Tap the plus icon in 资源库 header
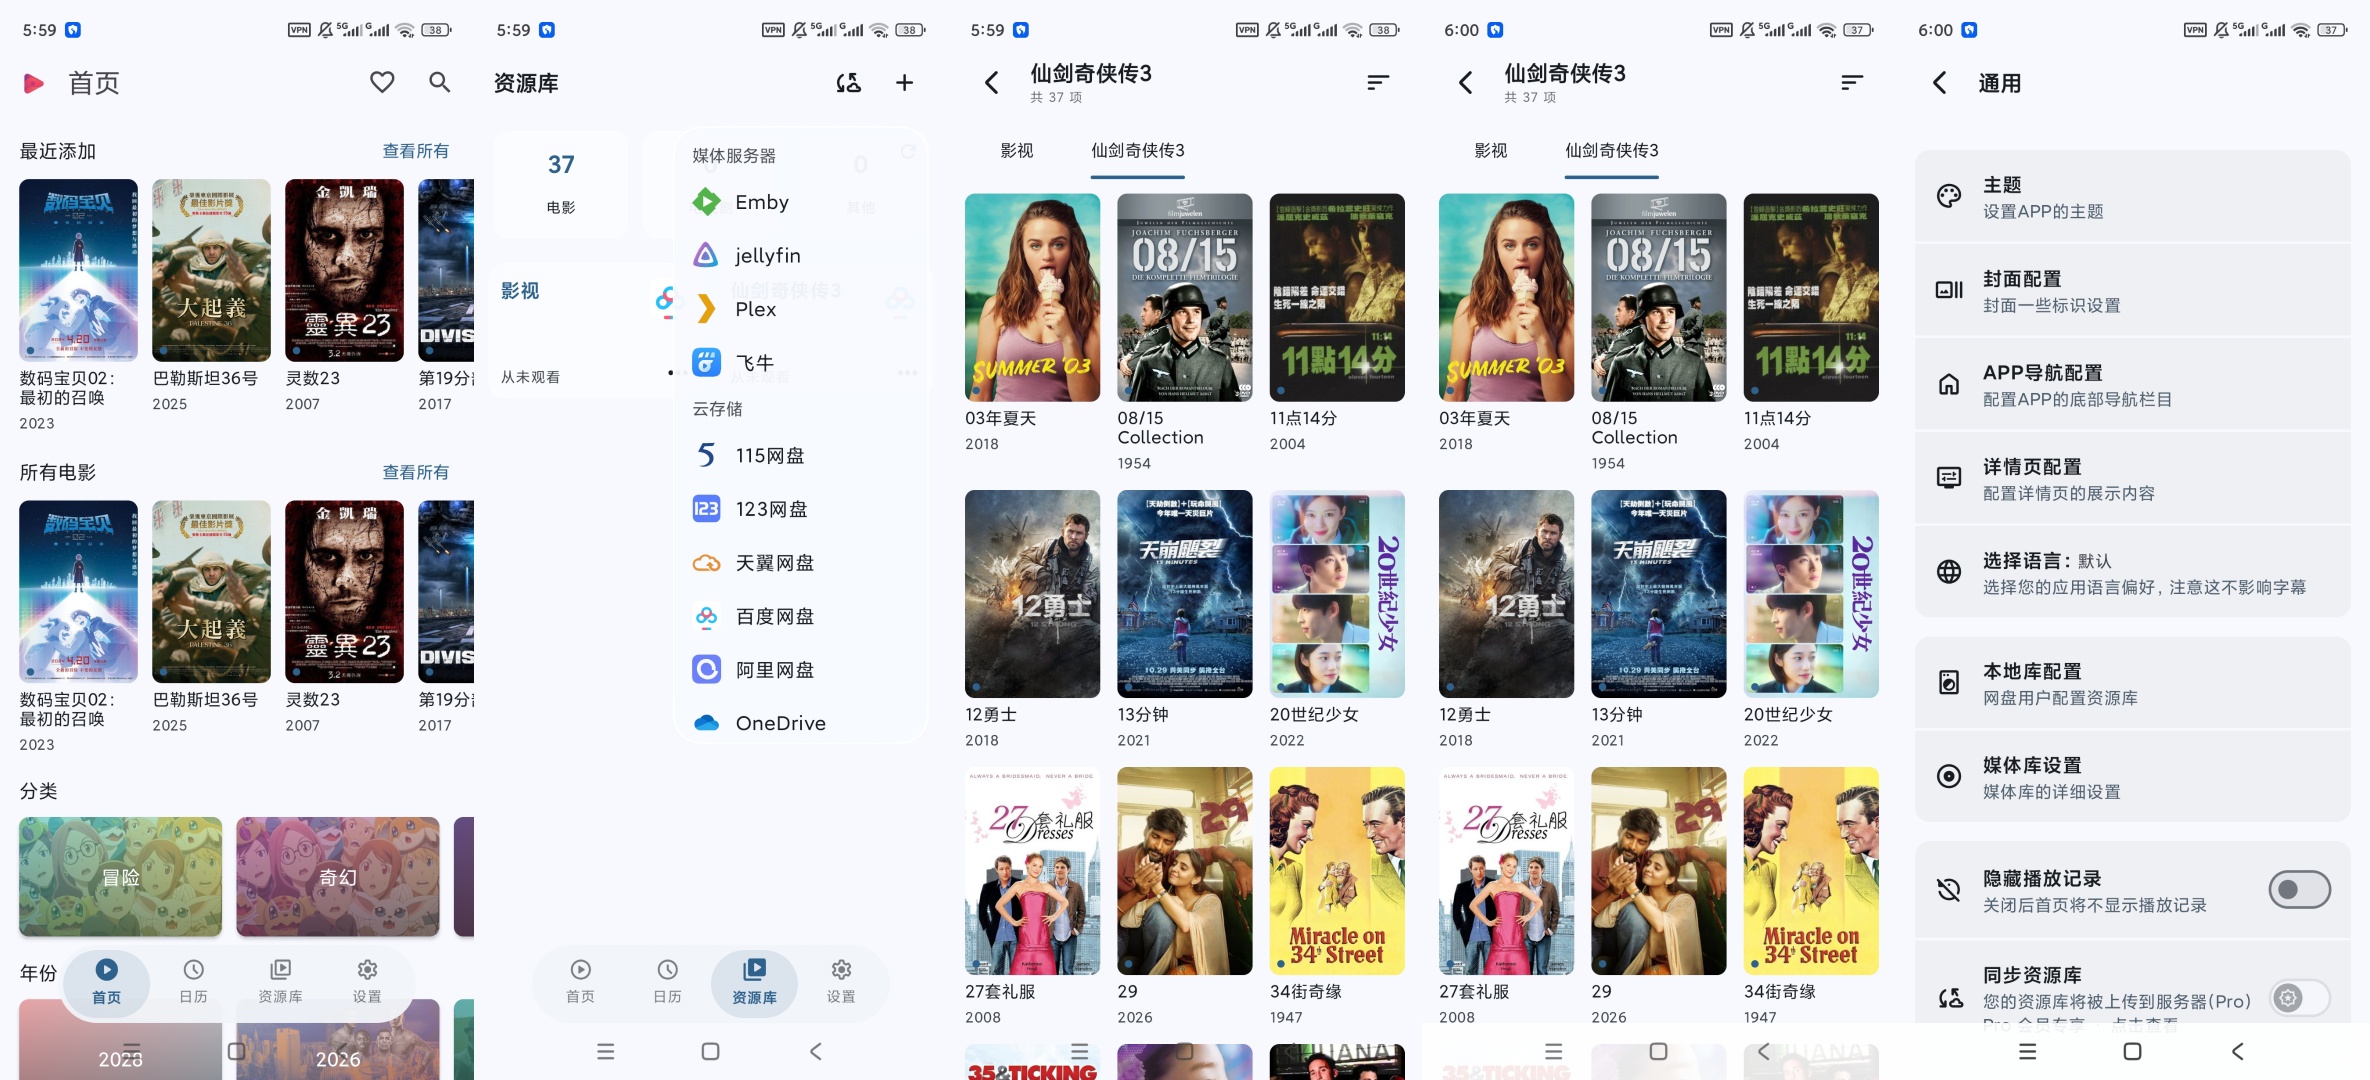Image resolution: width=2370 pixels, height=1080 pixels. 904,83
